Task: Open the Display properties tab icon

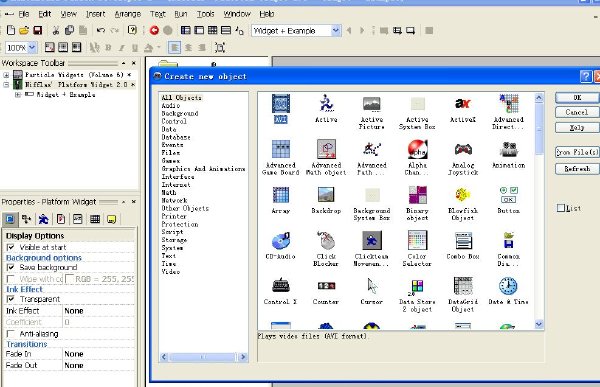Action: coord(10,219)
